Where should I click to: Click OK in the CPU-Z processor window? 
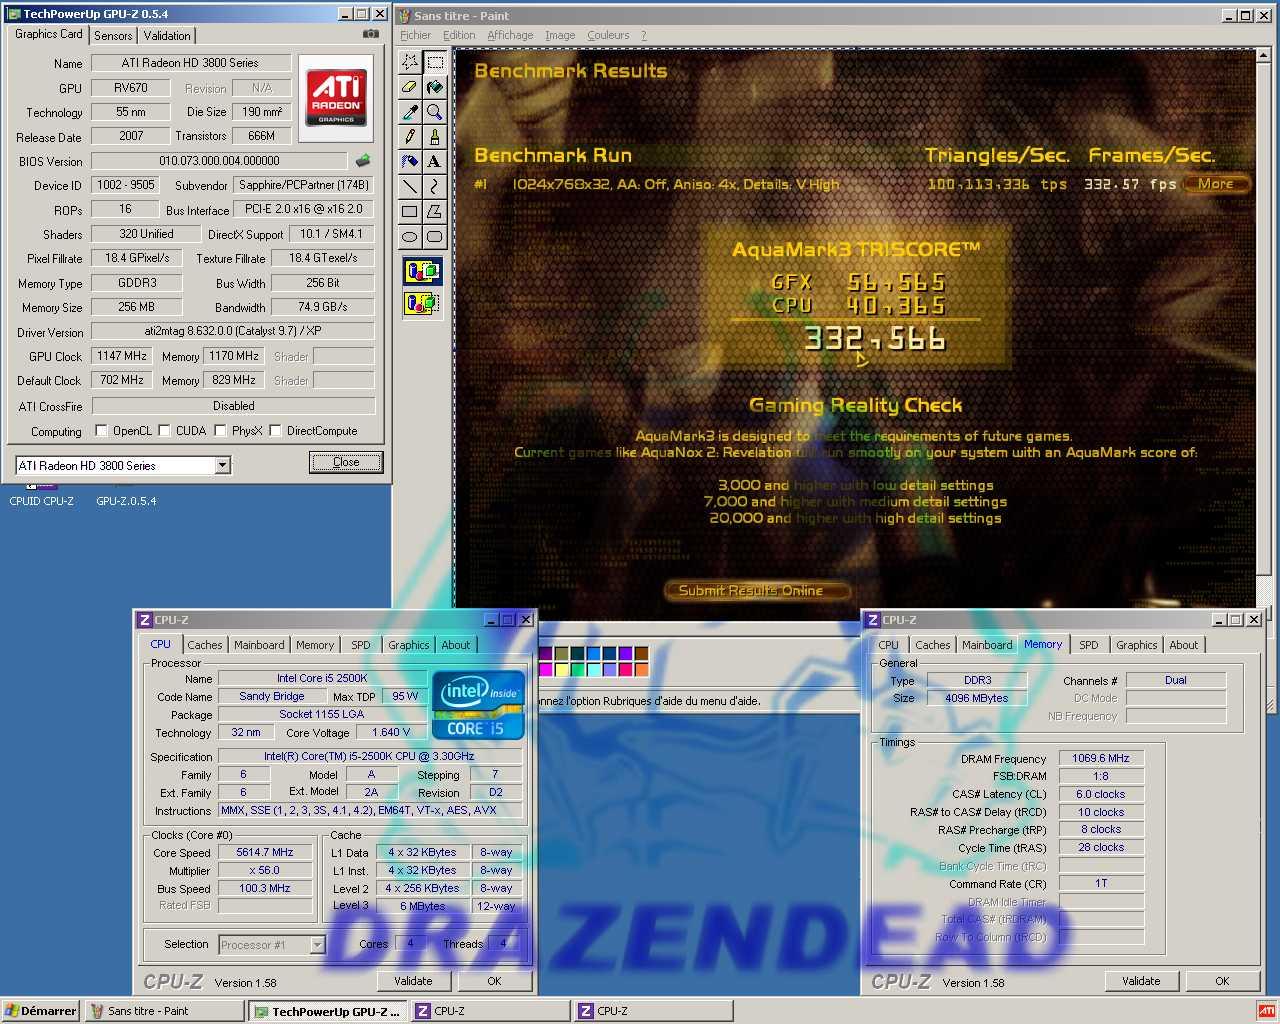click(x=494, y=981)
